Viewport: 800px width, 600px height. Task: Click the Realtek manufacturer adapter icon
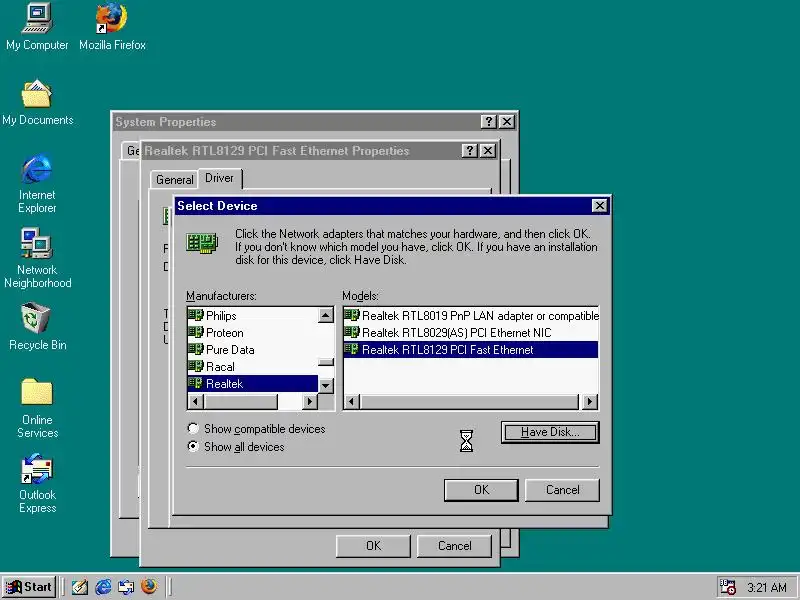[195, 383]
